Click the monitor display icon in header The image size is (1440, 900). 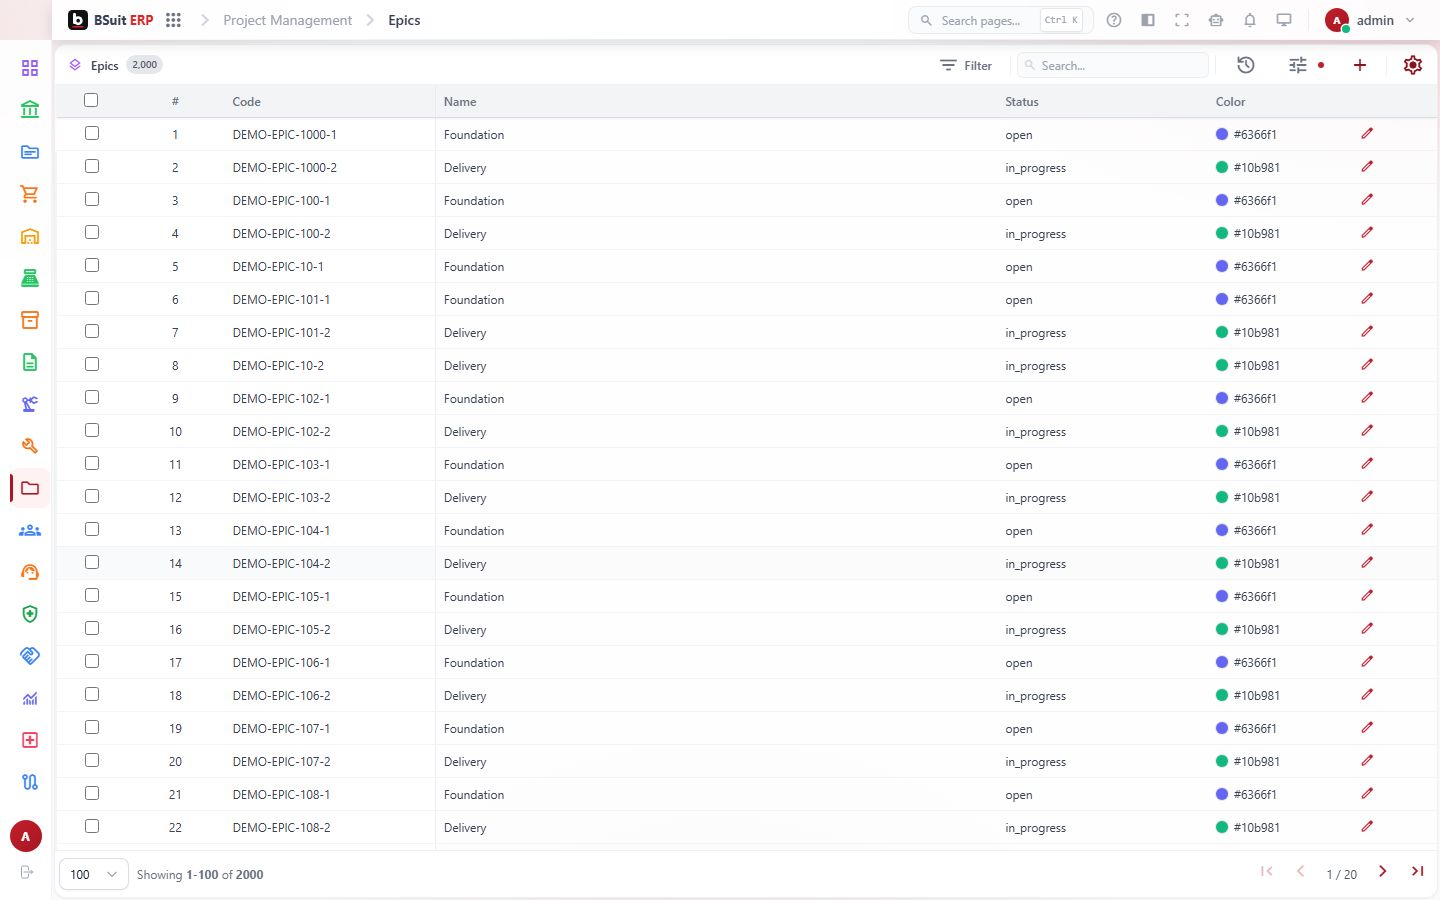point(1284,20)
